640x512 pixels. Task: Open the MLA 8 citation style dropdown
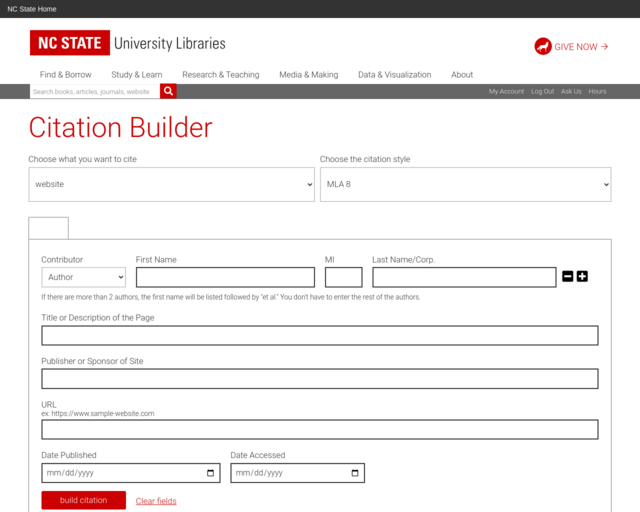coord(466,184)
